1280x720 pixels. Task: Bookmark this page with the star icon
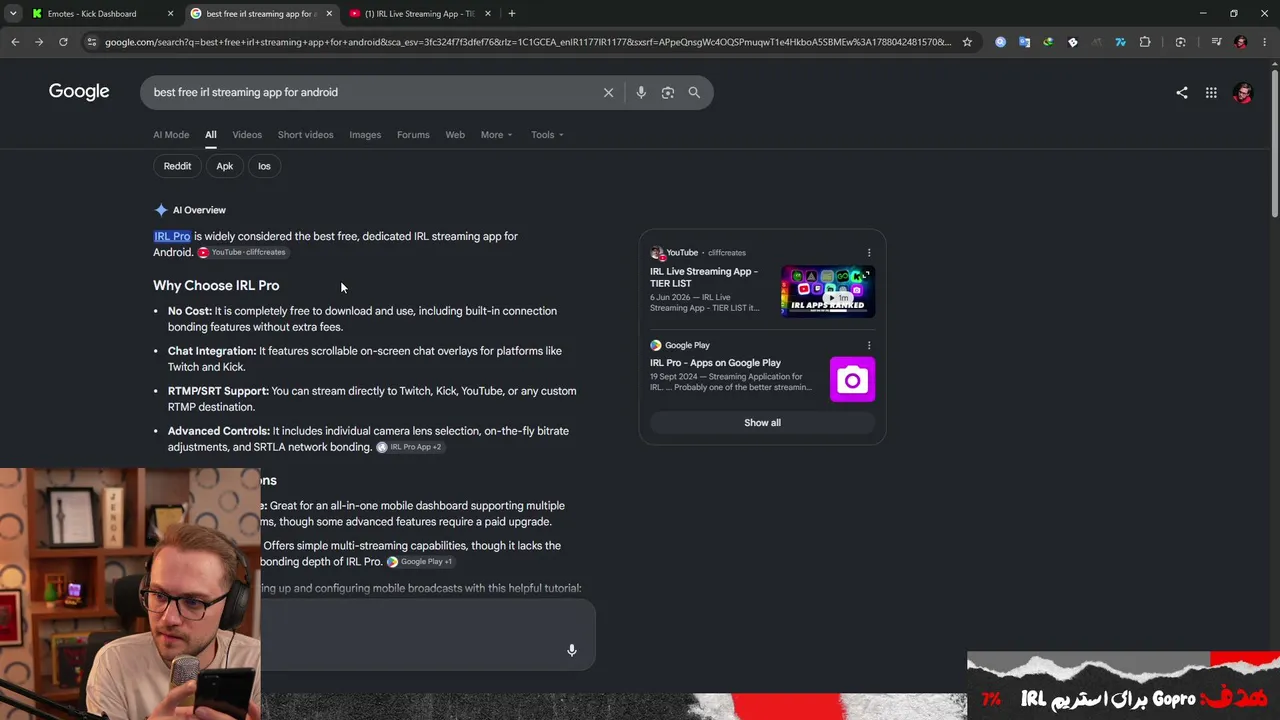[967, 42]
